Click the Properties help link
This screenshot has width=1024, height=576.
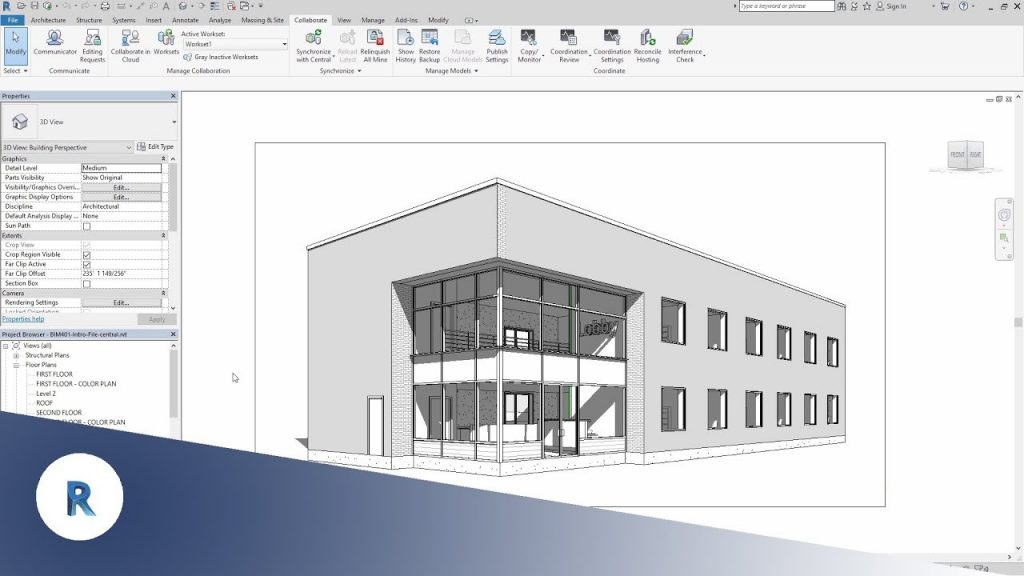[x=22, y=319]
